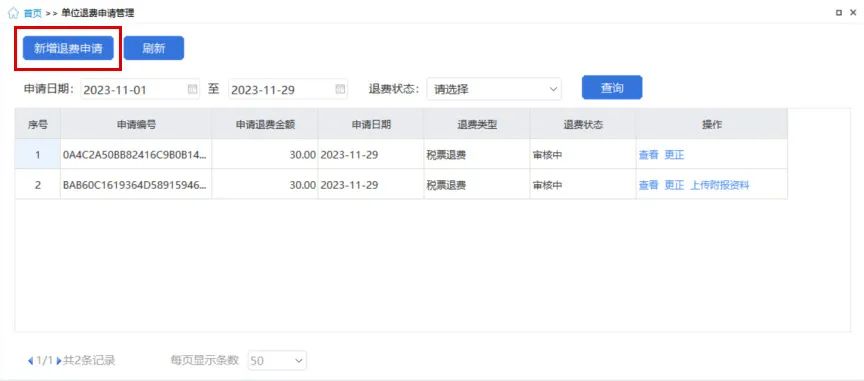Select row number 2 cell
This screenshot has height=381, width=864.
point(37,185)
